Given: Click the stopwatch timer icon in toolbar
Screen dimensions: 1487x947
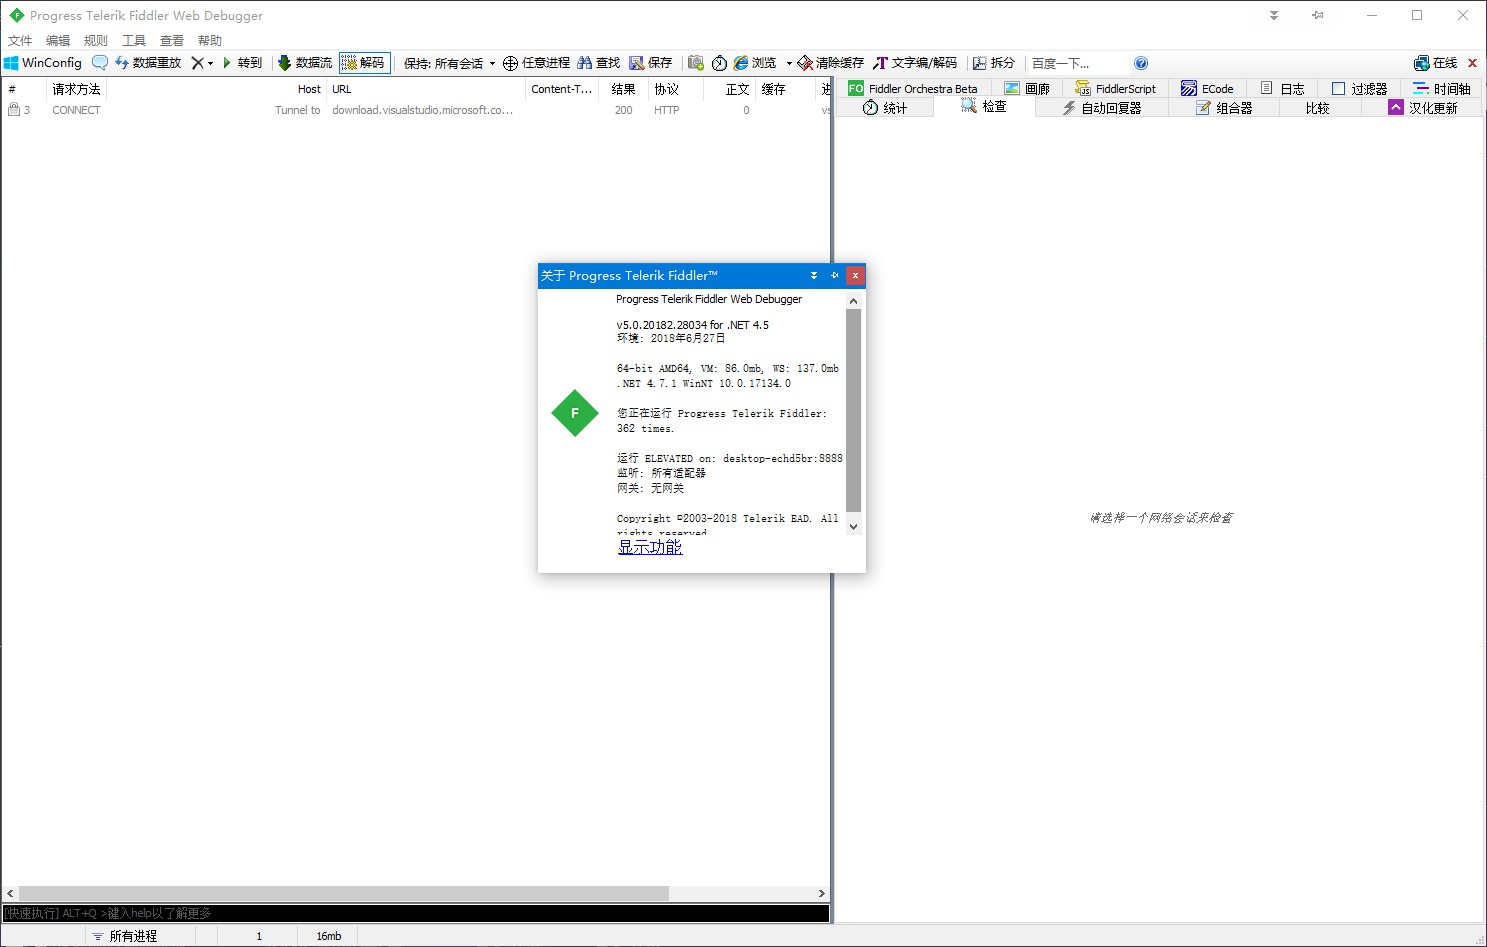Looking at the screenshot, I should pyautogui.click(x=719, y=63).
